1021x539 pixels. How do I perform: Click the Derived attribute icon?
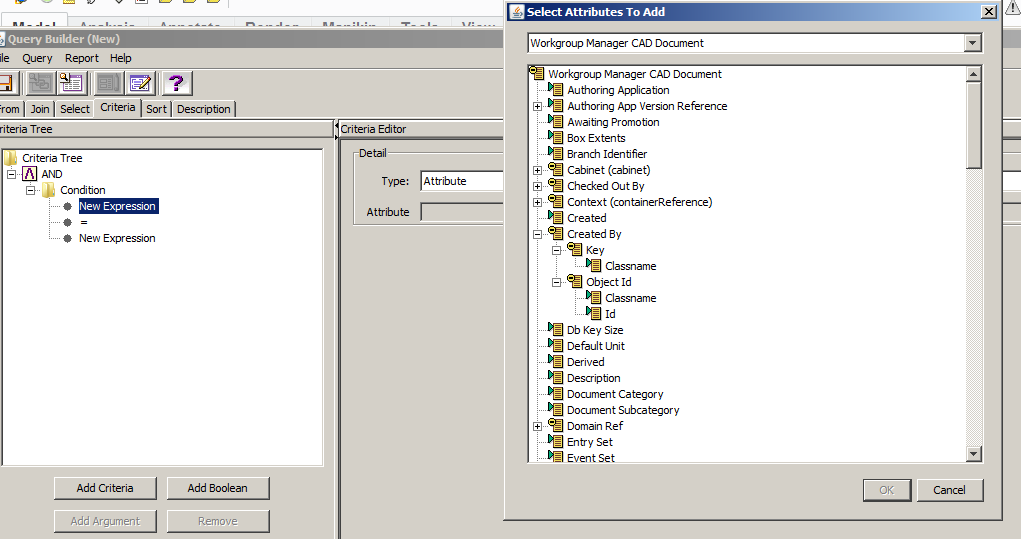point(555,361)
